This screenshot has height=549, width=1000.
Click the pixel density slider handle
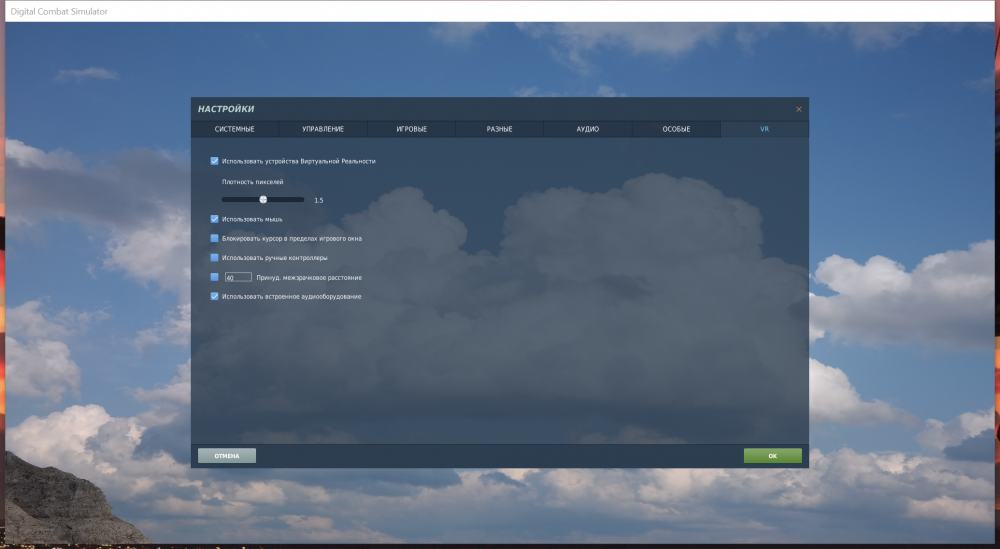tap(263, 200)
